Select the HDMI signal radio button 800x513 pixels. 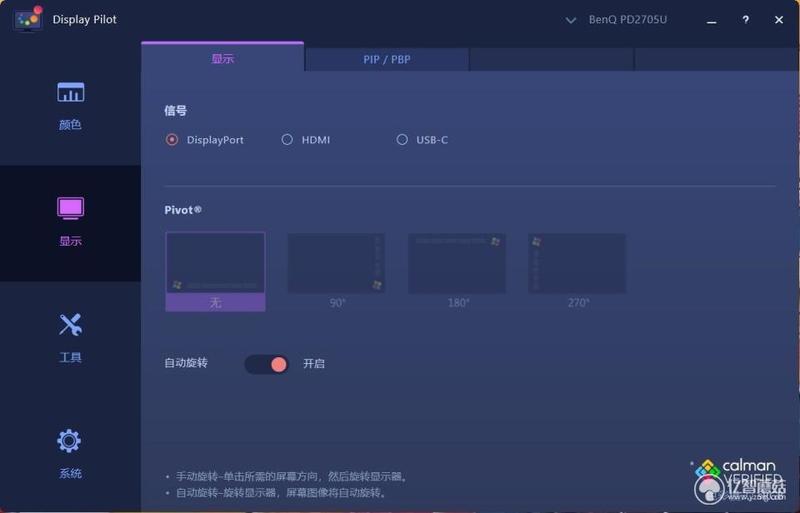[287, 139]
